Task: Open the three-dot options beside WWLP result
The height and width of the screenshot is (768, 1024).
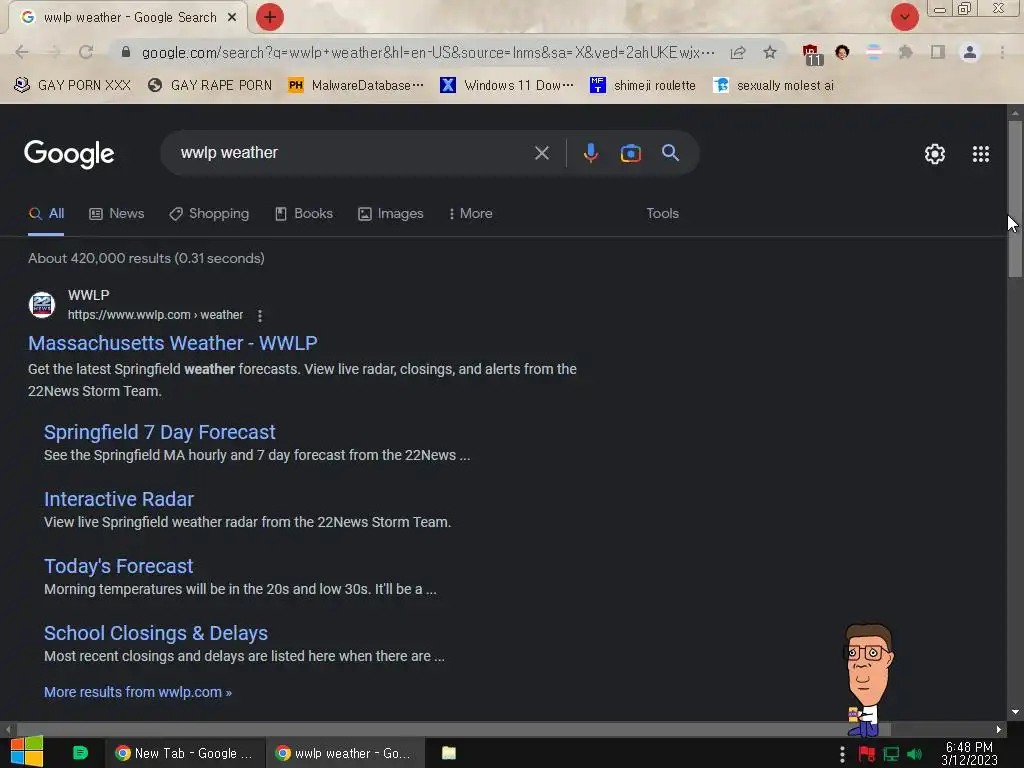Action: 260,316
